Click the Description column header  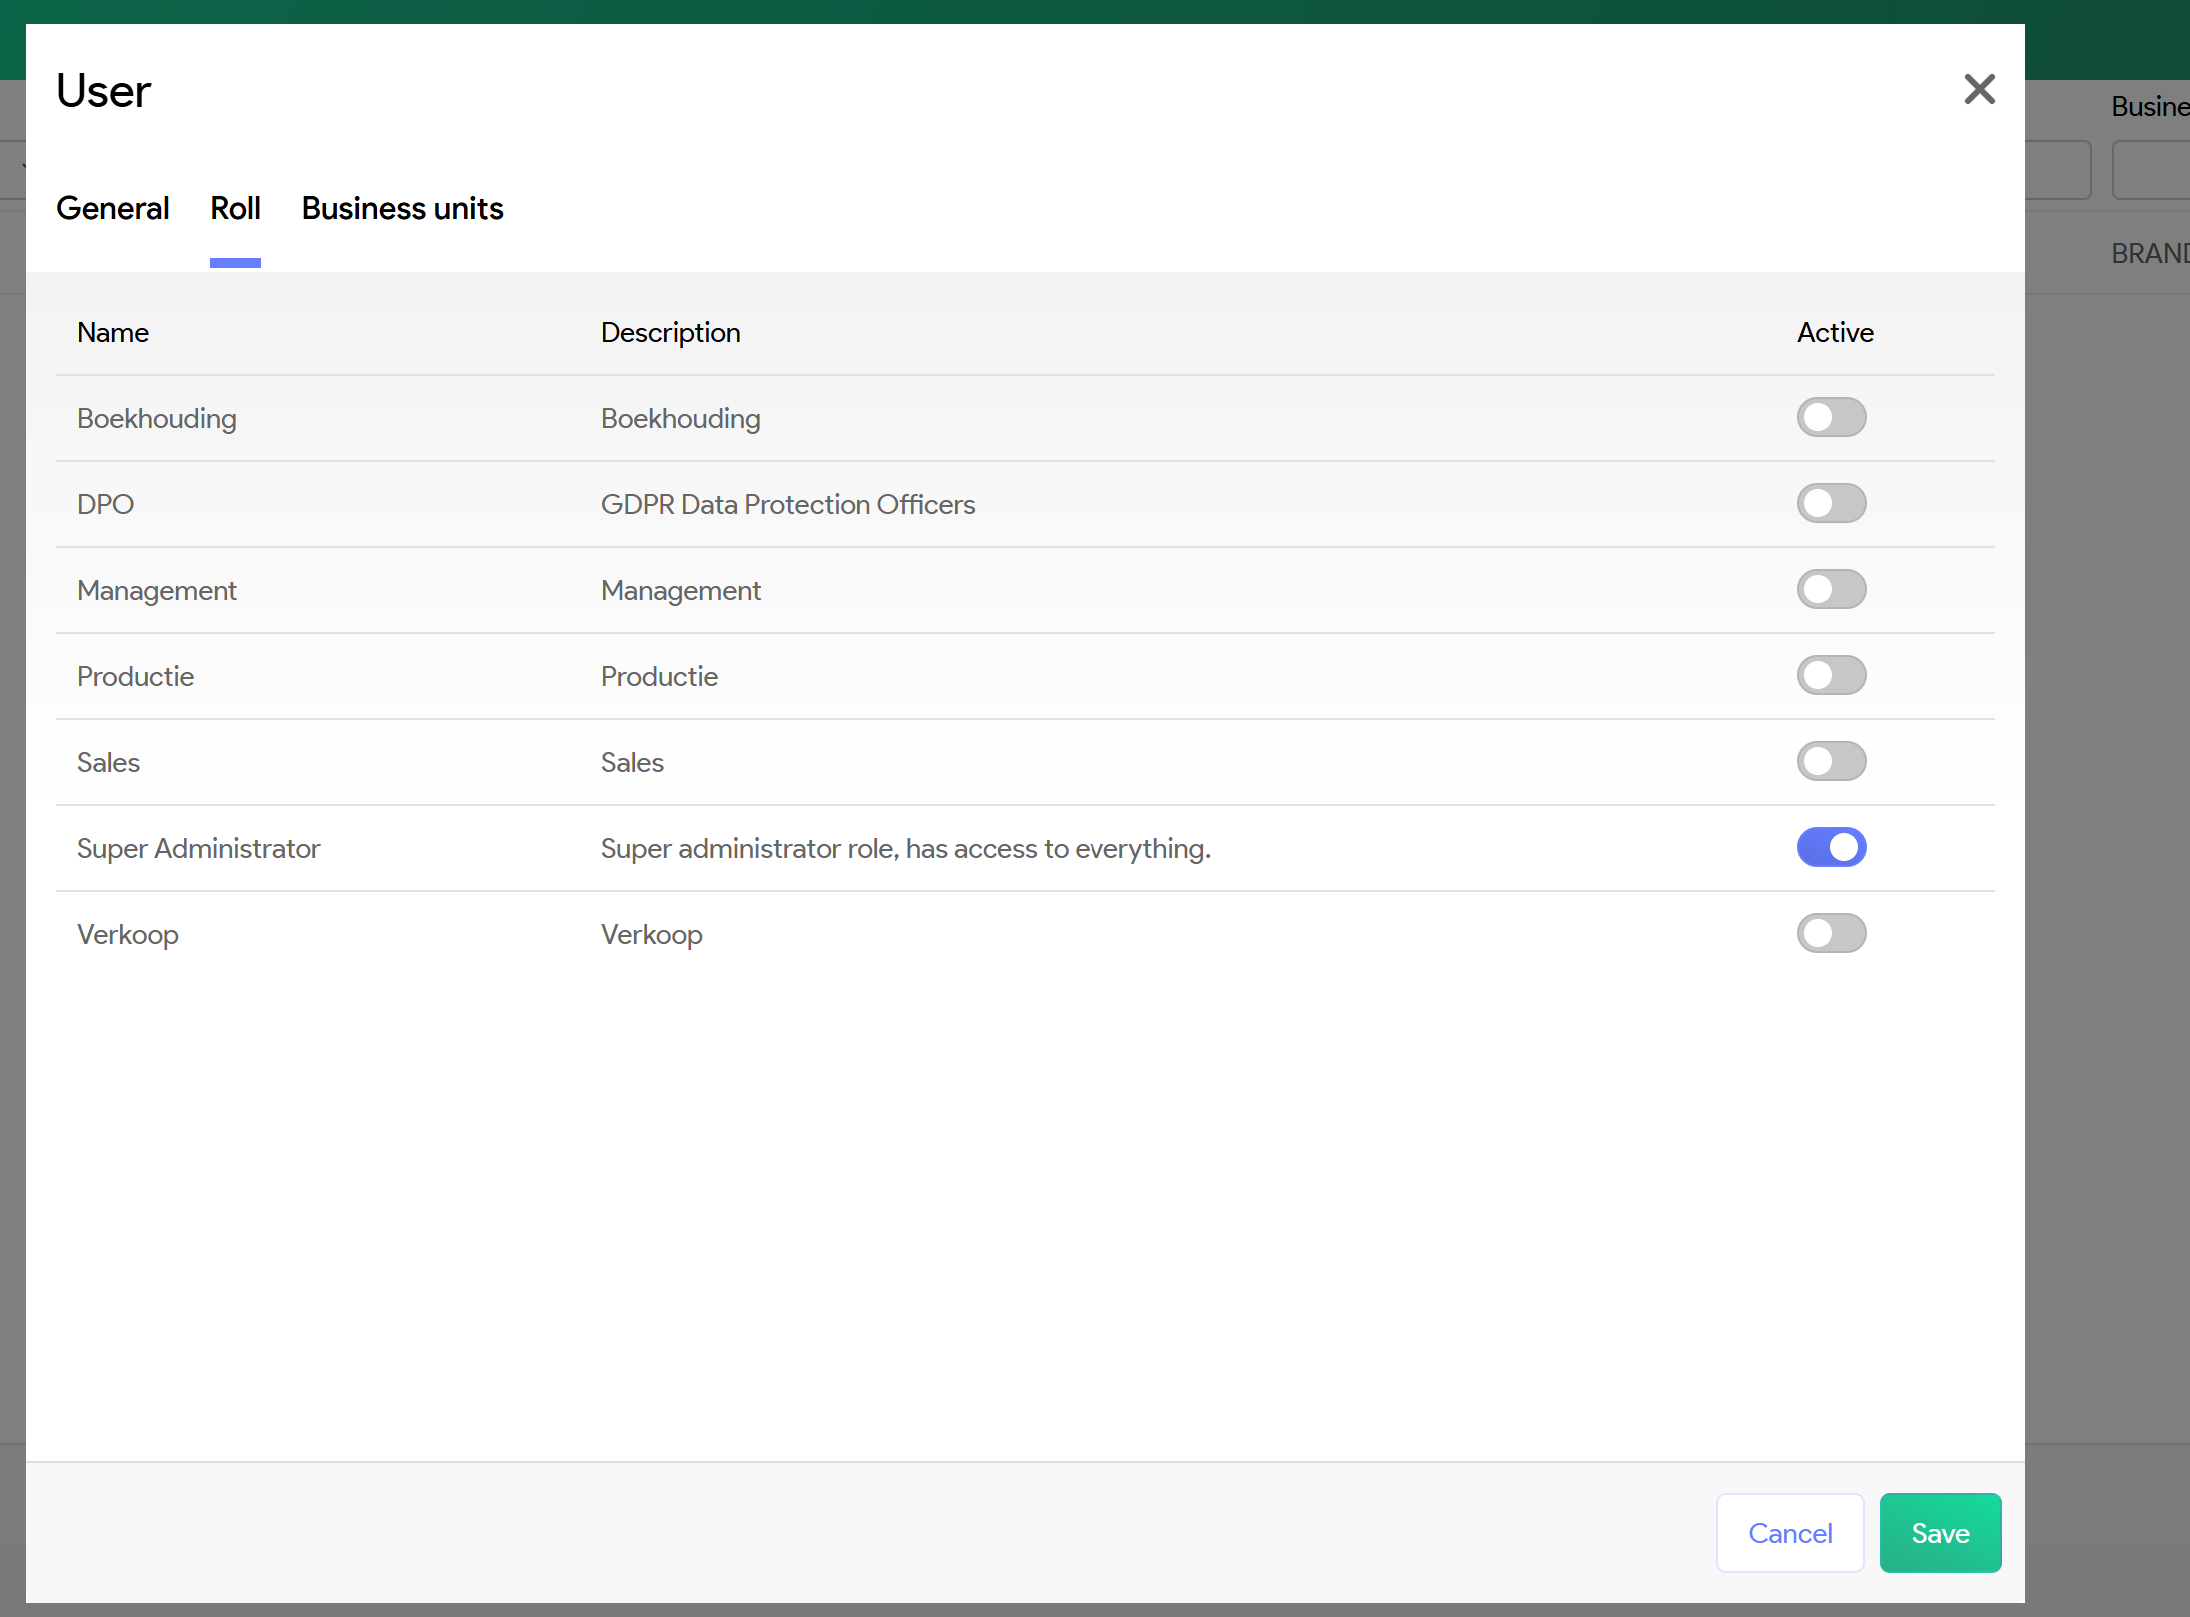coord(670,333)
